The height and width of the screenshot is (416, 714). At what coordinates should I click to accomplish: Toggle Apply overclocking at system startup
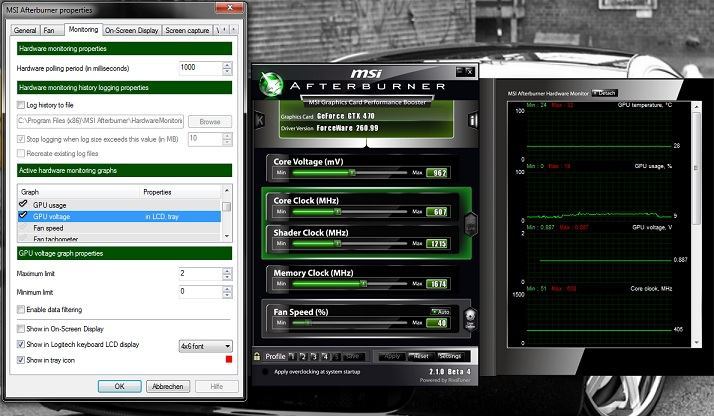(265, 372)
